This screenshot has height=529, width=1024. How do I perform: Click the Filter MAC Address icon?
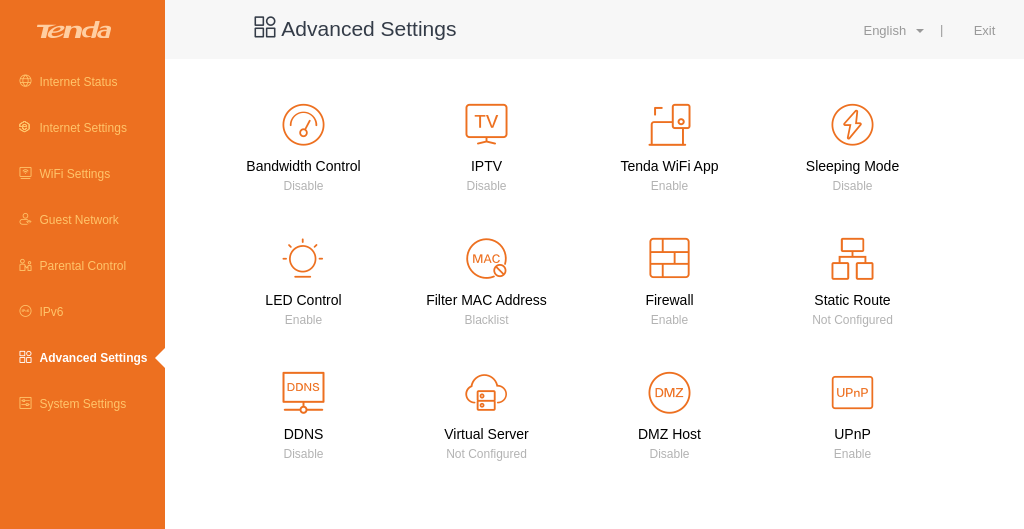(x=486, y=259)
